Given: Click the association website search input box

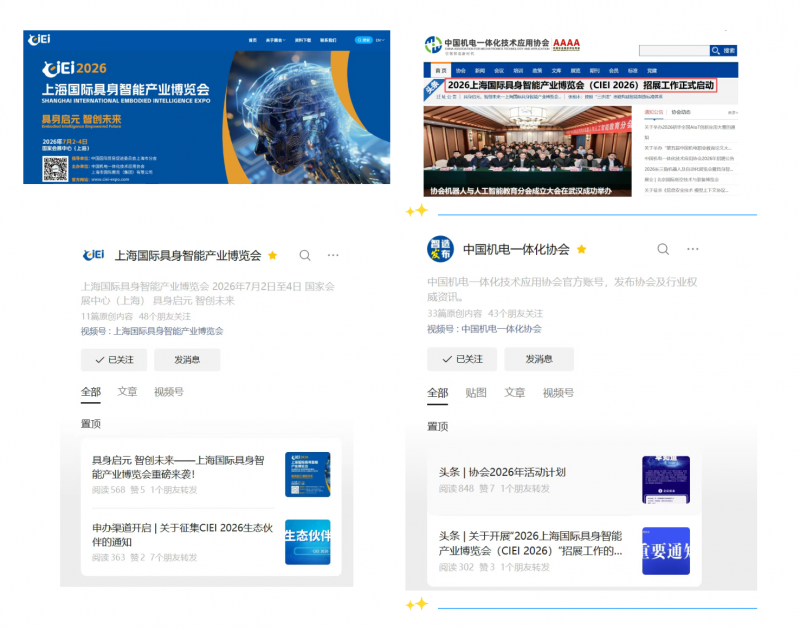Looking at the screenshot, I should 673,50.
